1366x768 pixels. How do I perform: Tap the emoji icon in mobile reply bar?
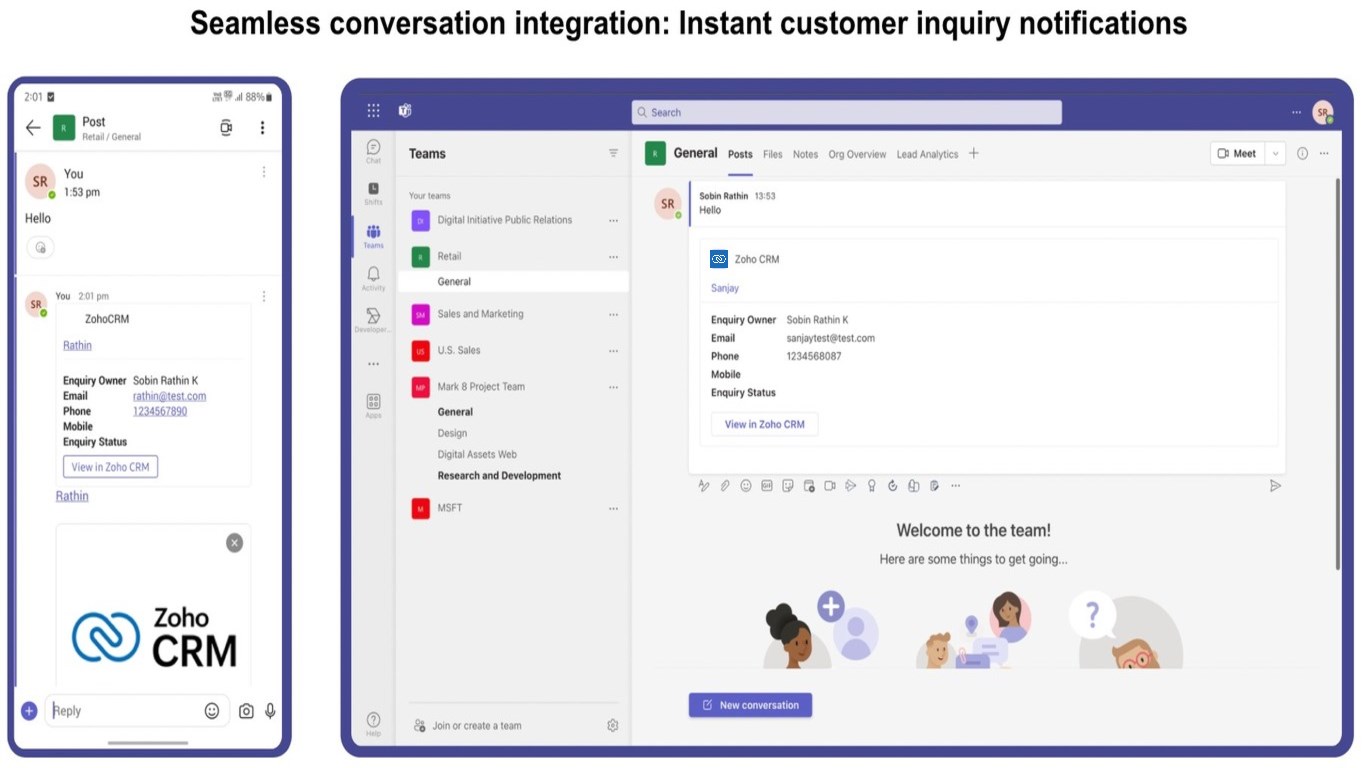coord(212,711)
